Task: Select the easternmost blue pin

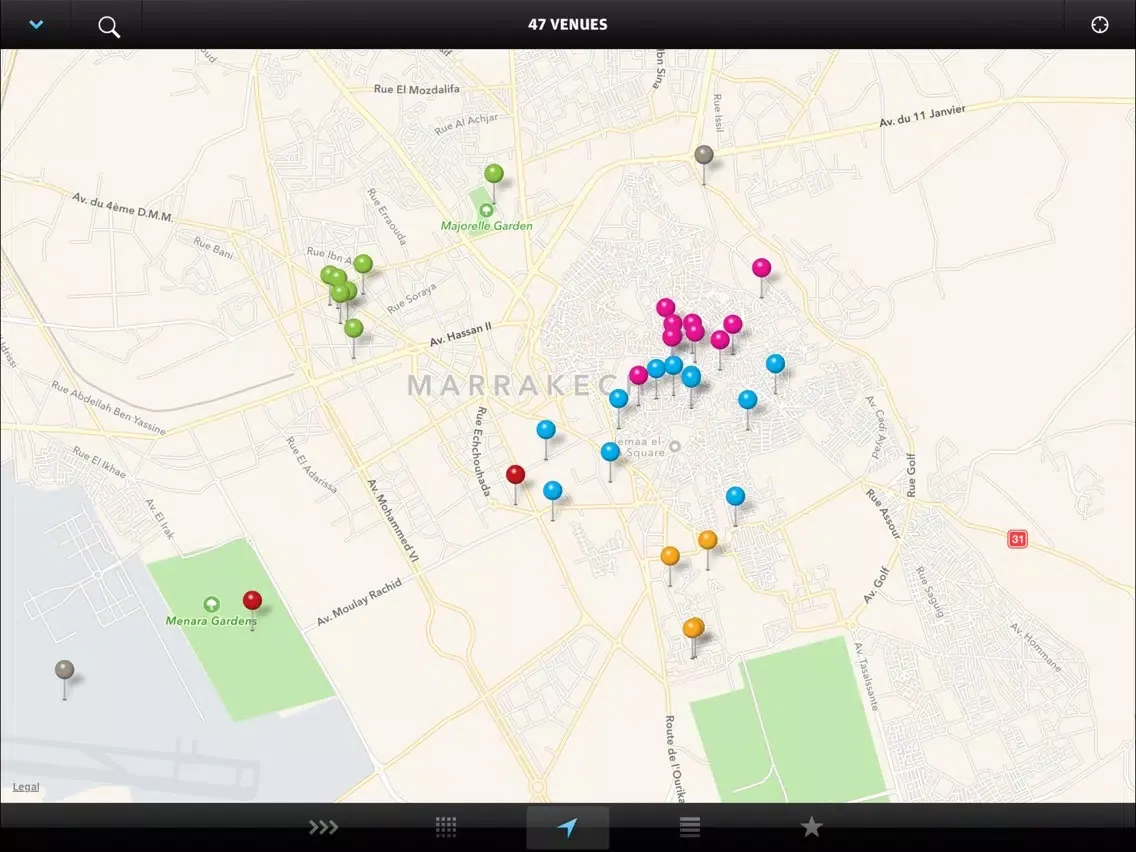Action: coord(775,364)
